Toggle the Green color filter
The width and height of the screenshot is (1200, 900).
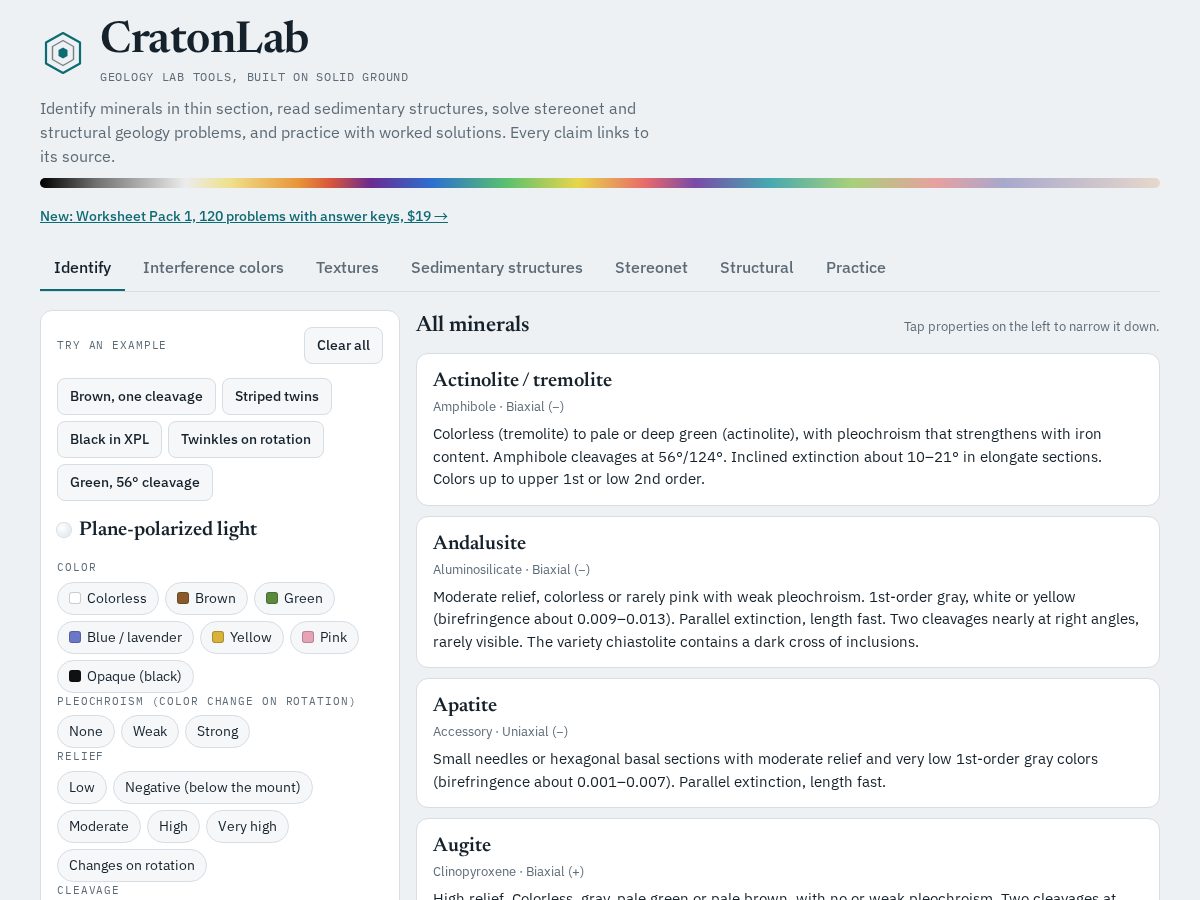(294, 598)
